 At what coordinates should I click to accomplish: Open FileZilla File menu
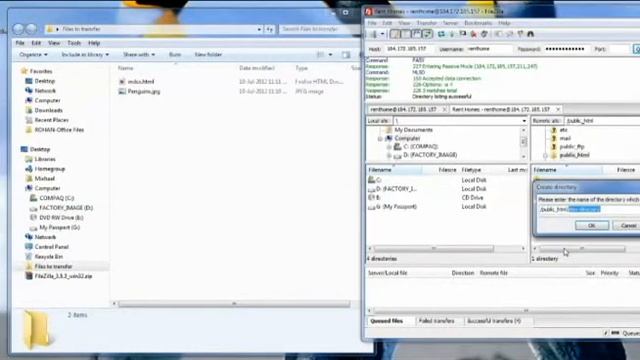click(x=372, y=23)
